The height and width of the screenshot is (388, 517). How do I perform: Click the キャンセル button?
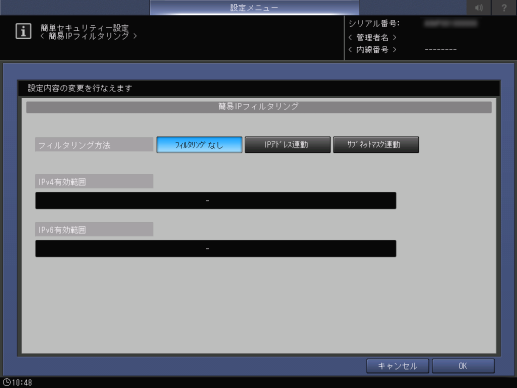(x=397, y=366)
